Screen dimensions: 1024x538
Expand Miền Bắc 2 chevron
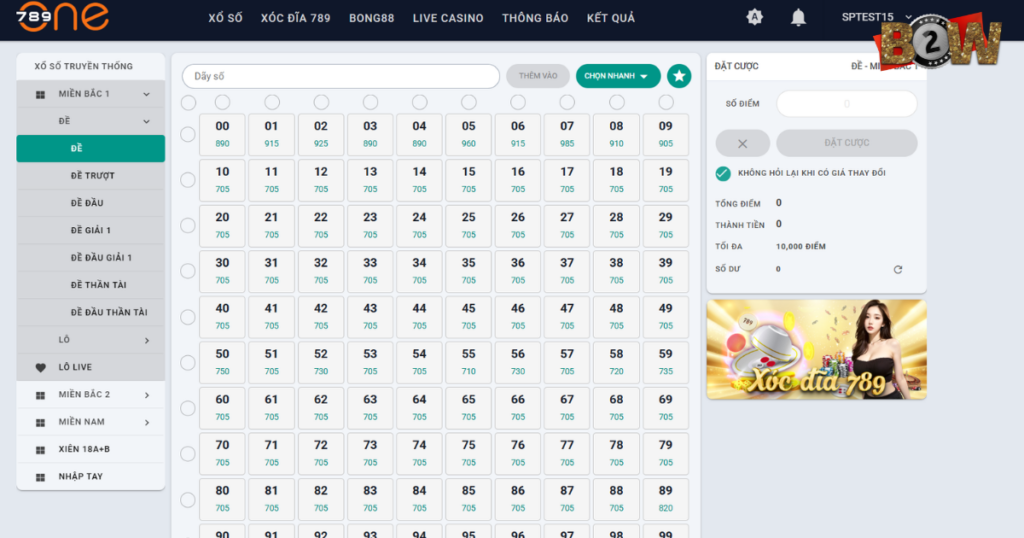tap(146, 395)
